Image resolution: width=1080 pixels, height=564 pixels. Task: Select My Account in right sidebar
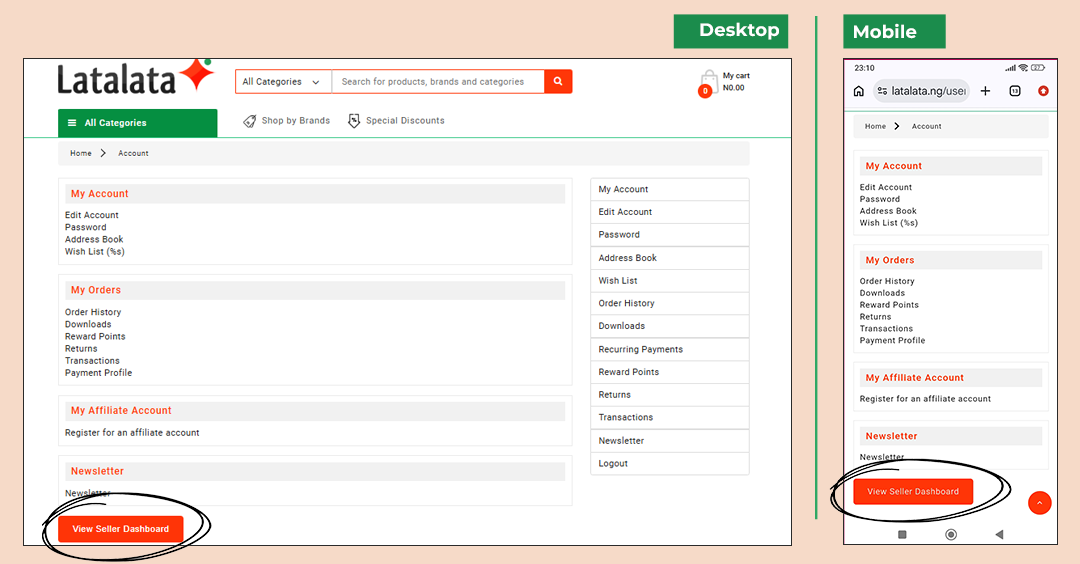tap(669, 189)
